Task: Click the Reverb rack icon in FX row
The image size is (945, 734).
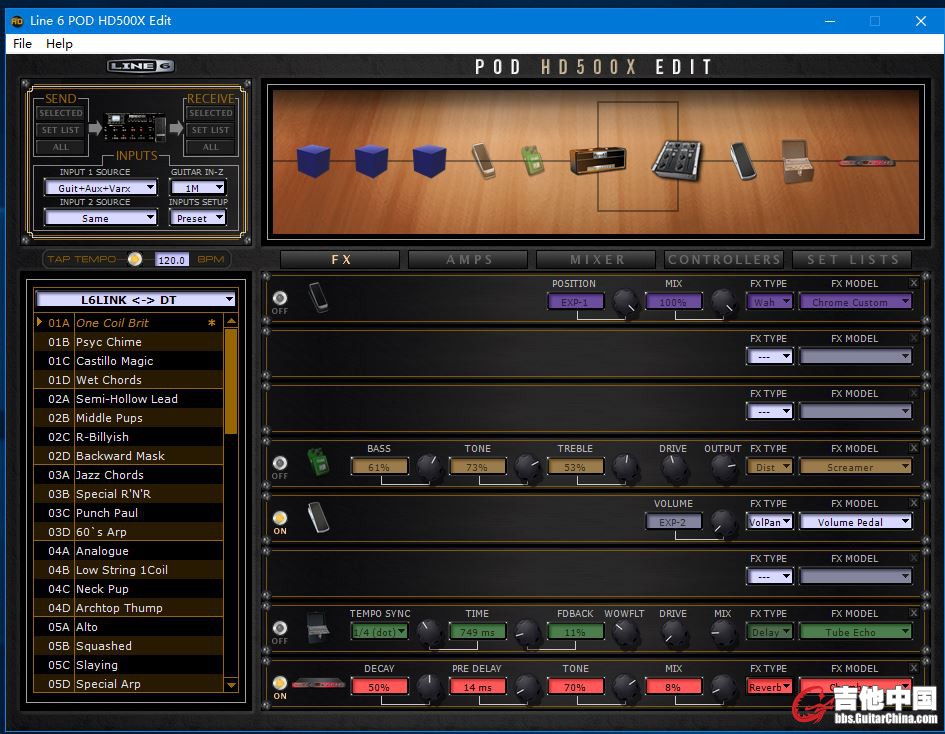Action: pos(318,684)
